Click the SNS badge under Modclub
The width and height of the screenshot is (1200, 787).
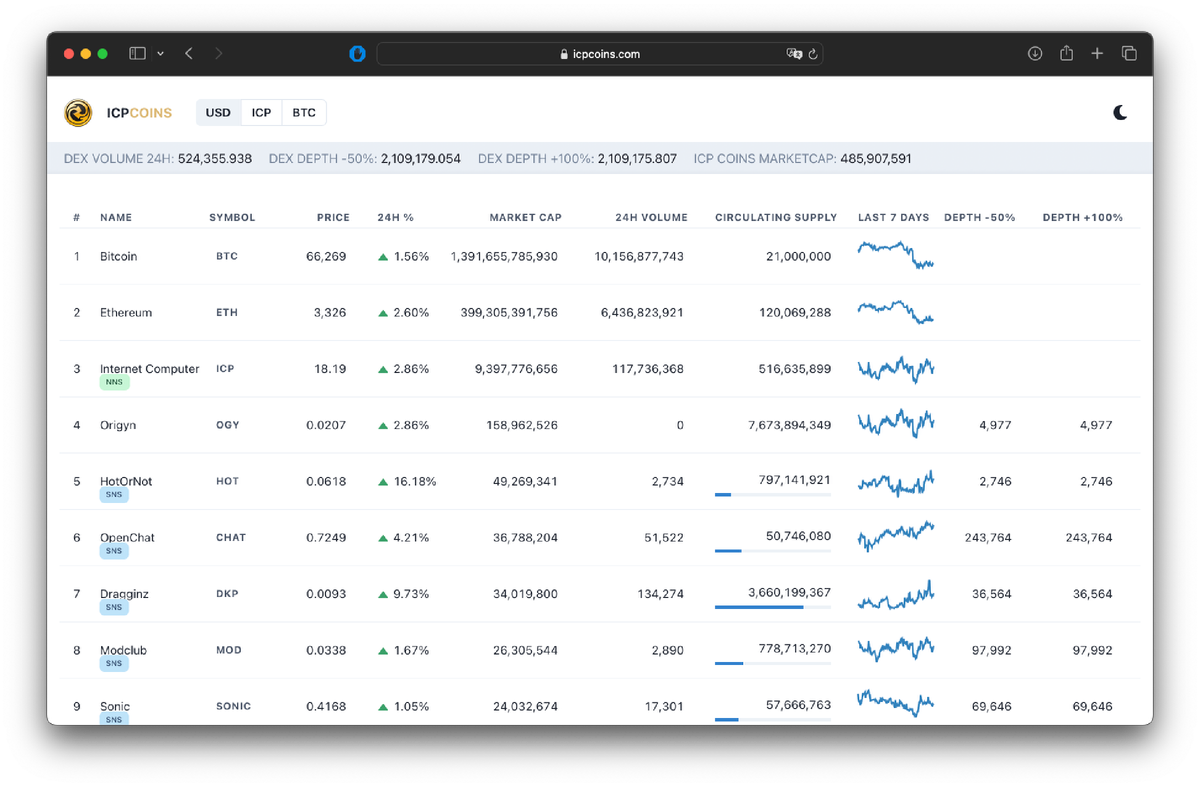tap(114, 663)
